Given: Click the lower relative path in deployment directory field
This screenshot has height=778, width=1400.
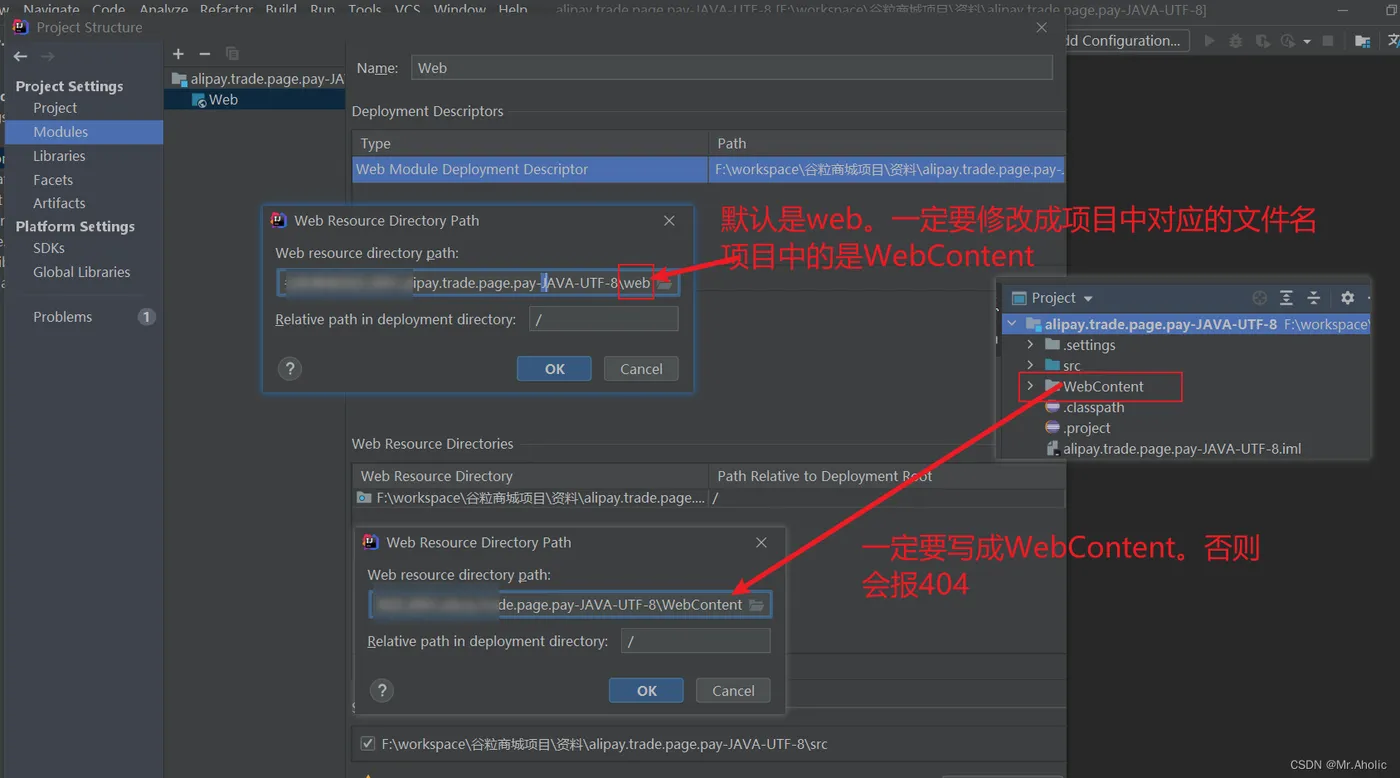Looking at the screenshot, I should click(x=696, y=642).
